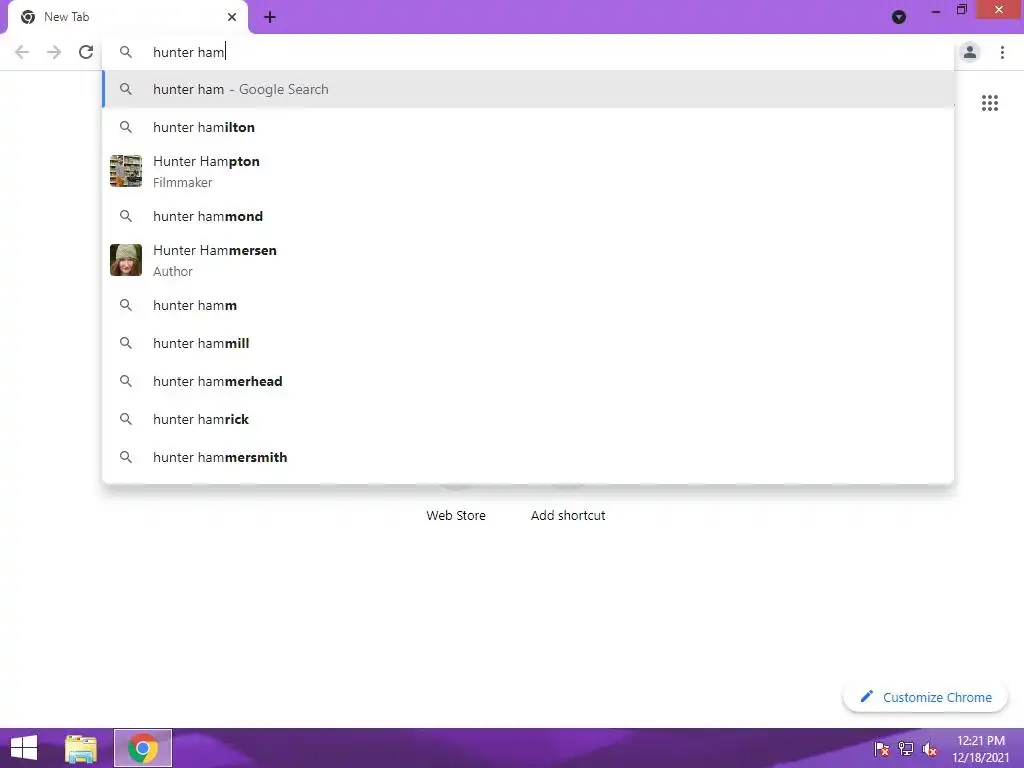Screen dimensions: 1024x768
Task: Click the Chrome taskbar icon
Action: click(143, 748)
